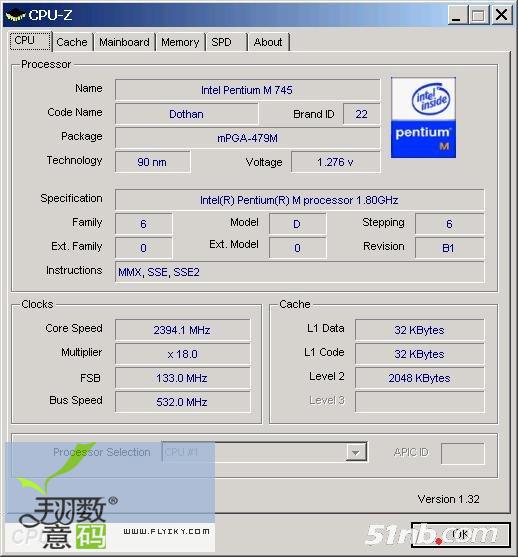Viewport: 518px width, 557px height.
Task: Click the Brand ID value 22
Action: point(361,114)
